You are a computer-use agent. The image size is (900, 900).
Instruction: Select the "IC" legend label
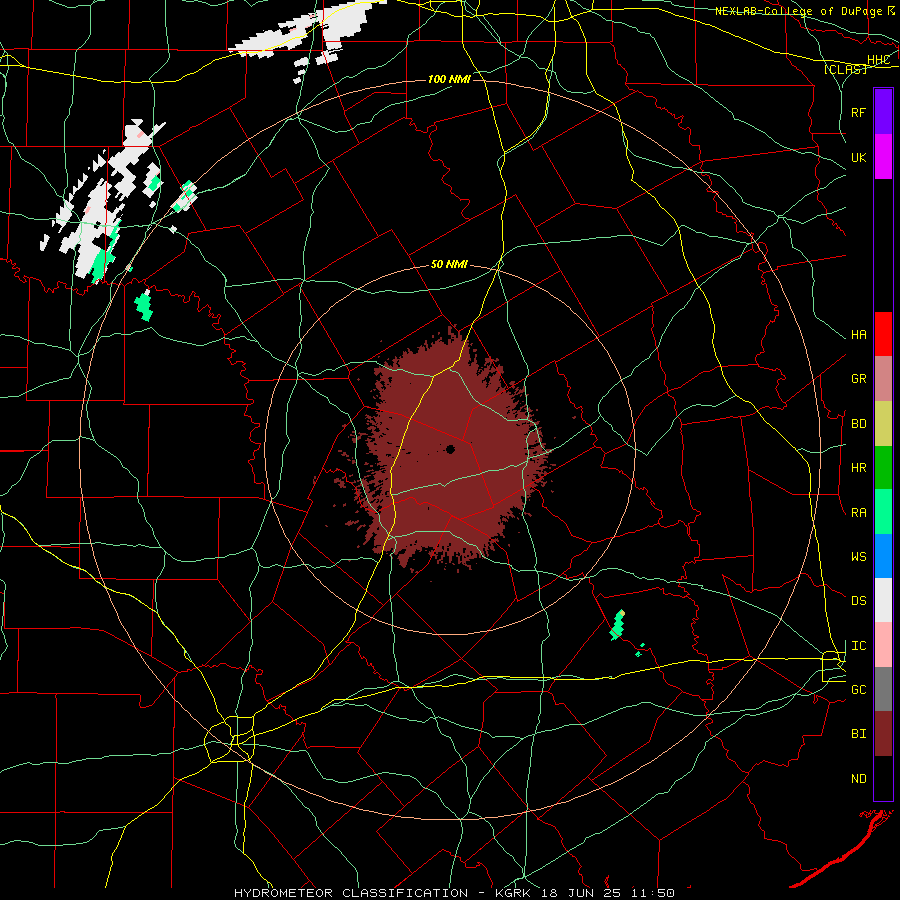coord(858,646)
